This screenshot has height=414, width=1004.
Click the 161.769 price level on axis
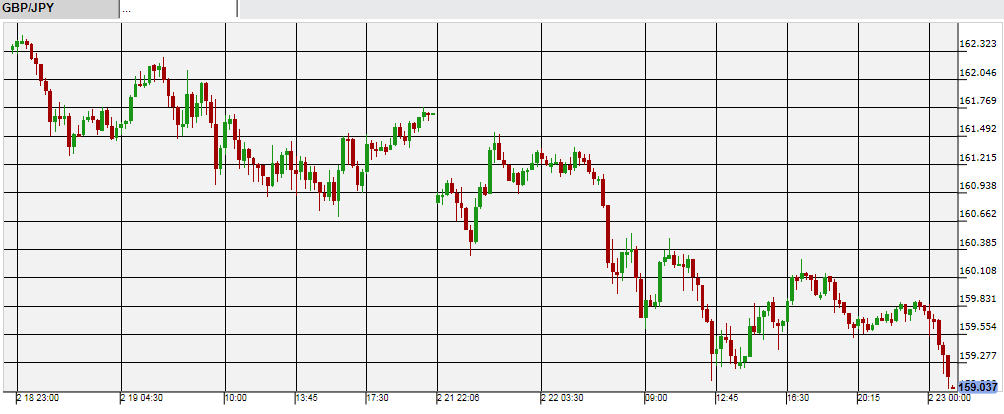point(979,101)
